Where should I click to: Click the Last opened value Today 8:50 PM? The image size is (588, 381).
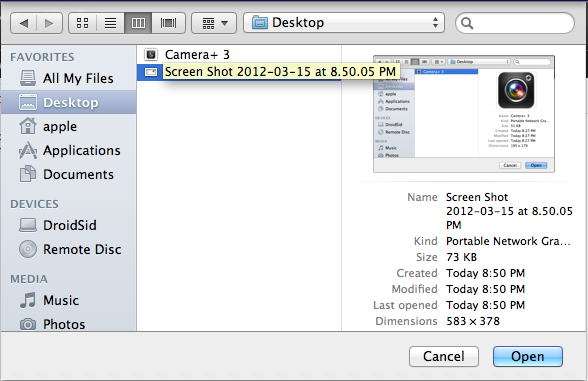(x=485, y=305)
